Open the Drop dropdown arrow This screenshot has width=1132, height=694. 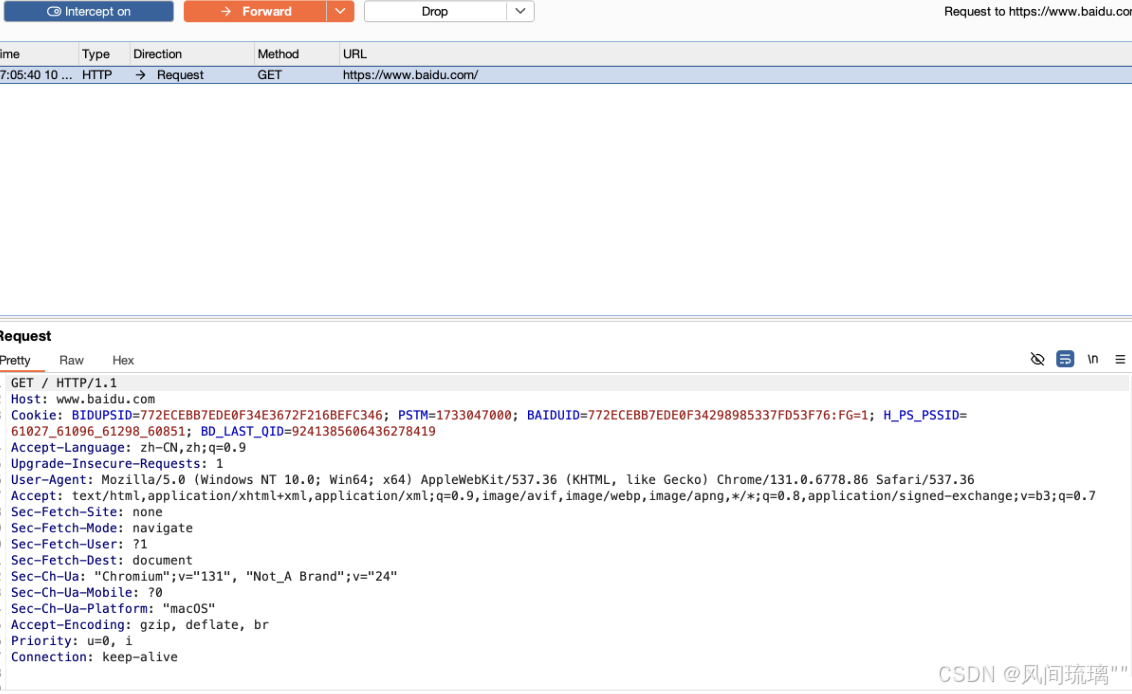520,12
